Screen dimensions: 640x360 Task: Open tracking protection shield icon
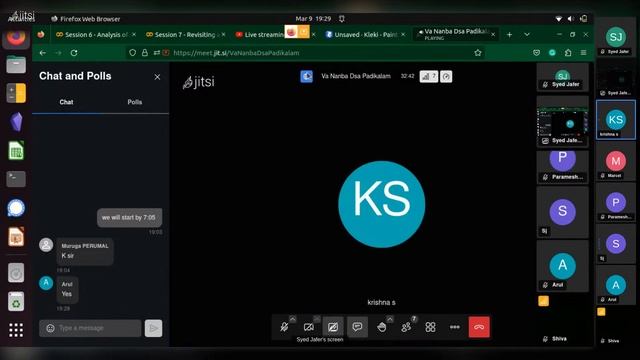pos(132,53)
